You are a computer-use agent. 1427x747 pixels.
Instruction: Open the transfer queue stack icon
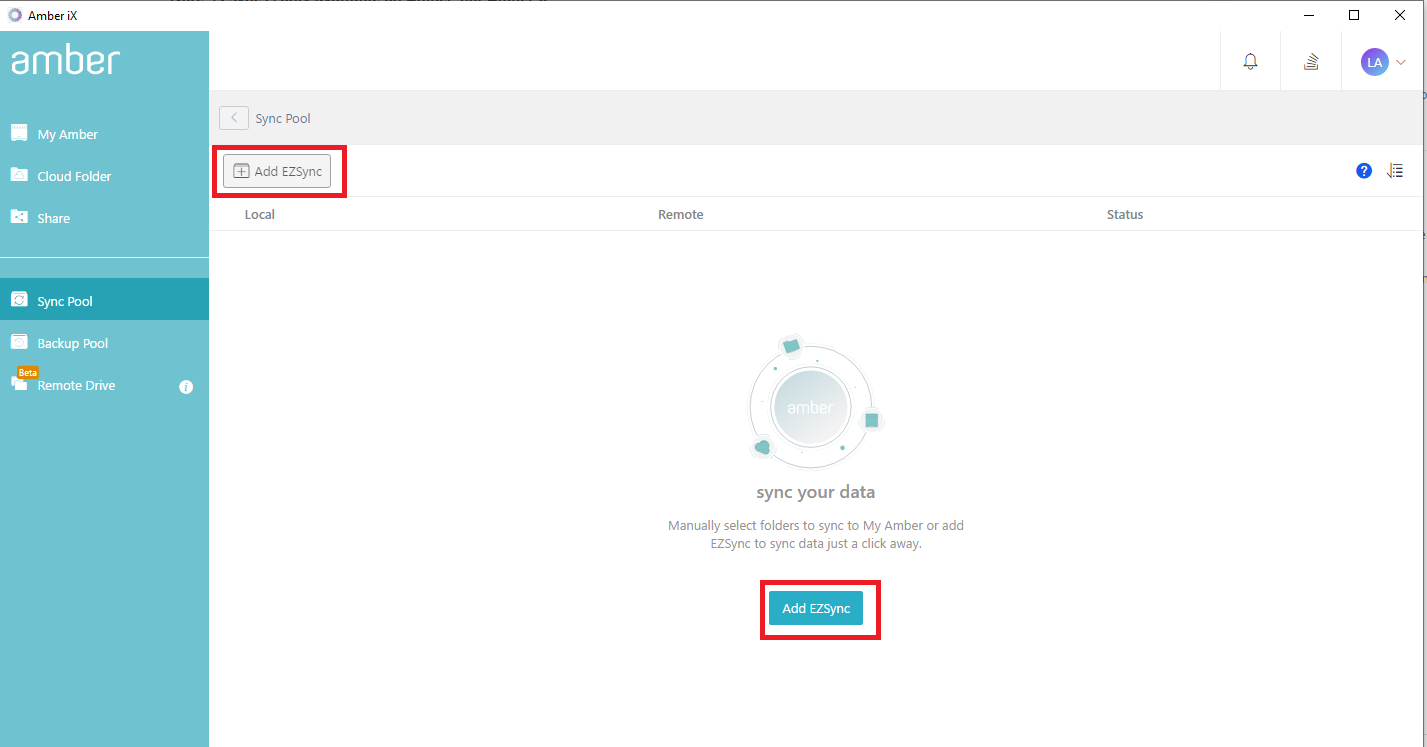click(1311, 61)
